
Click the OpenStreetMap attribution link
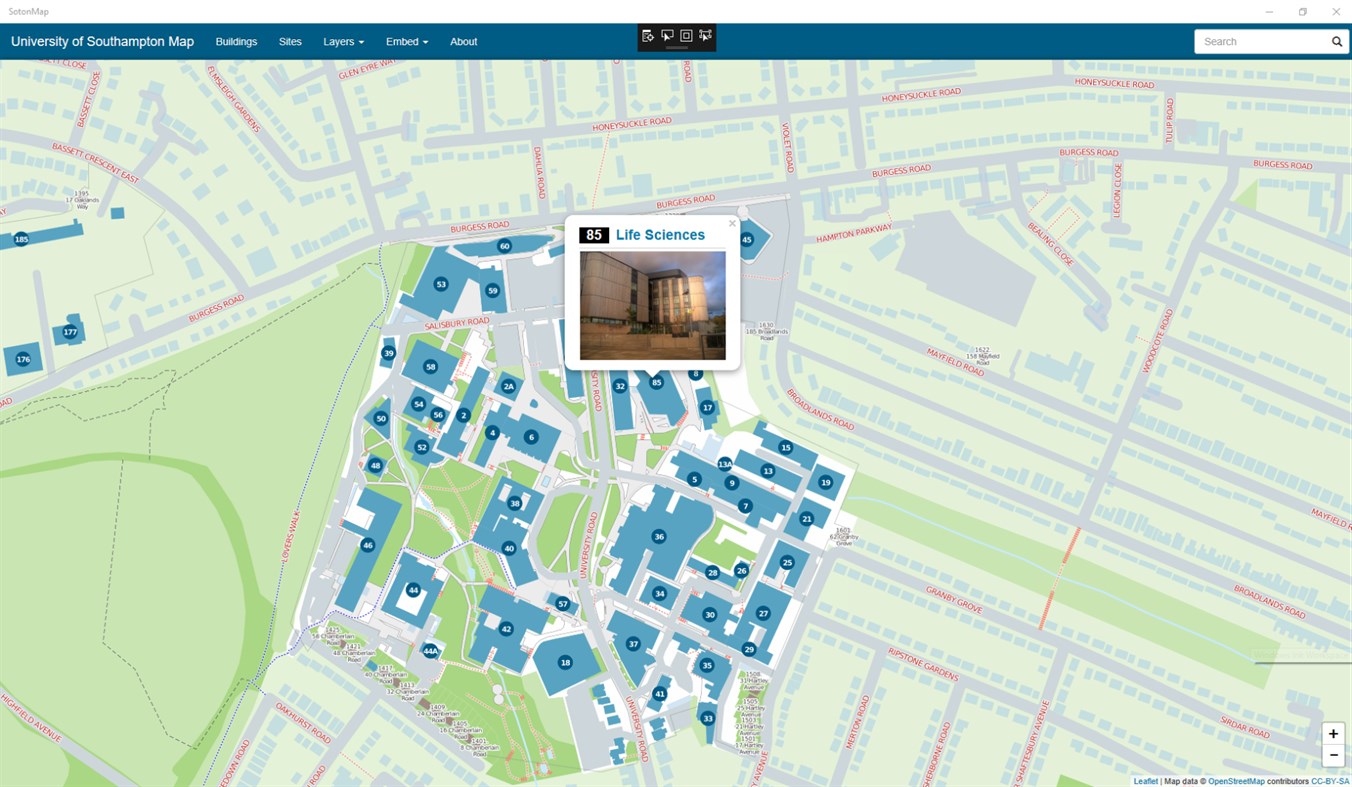[x=1236, y=781]
